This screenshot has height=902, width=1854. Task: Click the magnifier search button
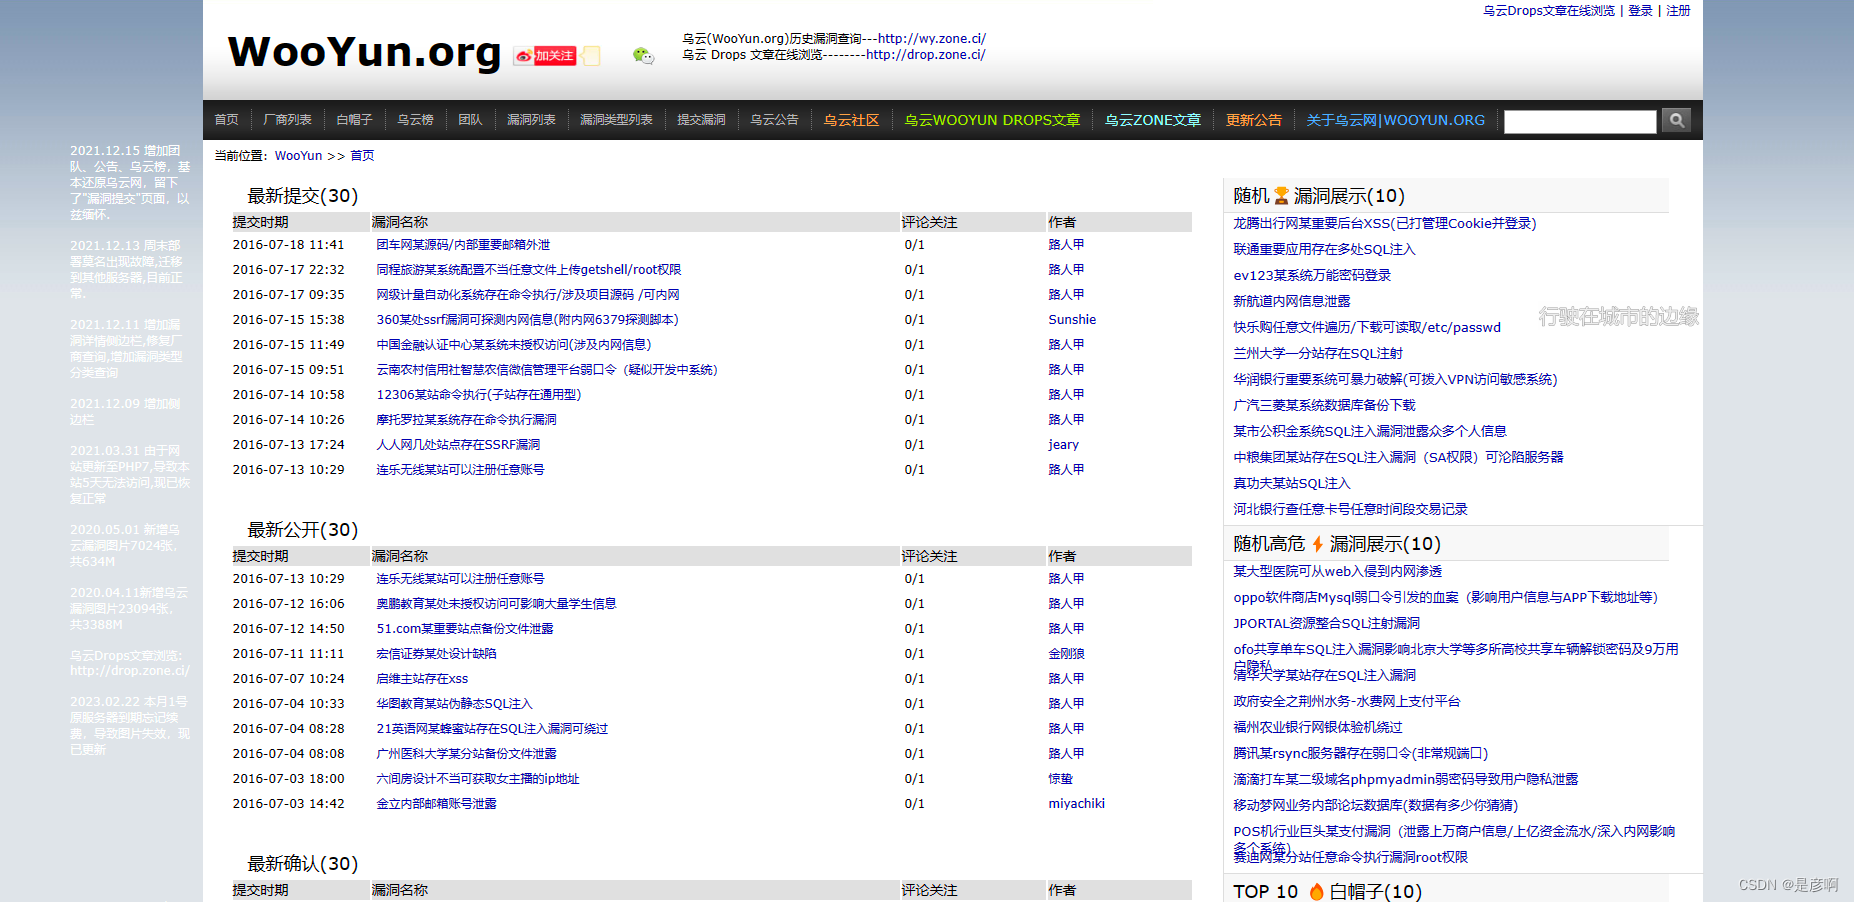tap(1676, 120)
